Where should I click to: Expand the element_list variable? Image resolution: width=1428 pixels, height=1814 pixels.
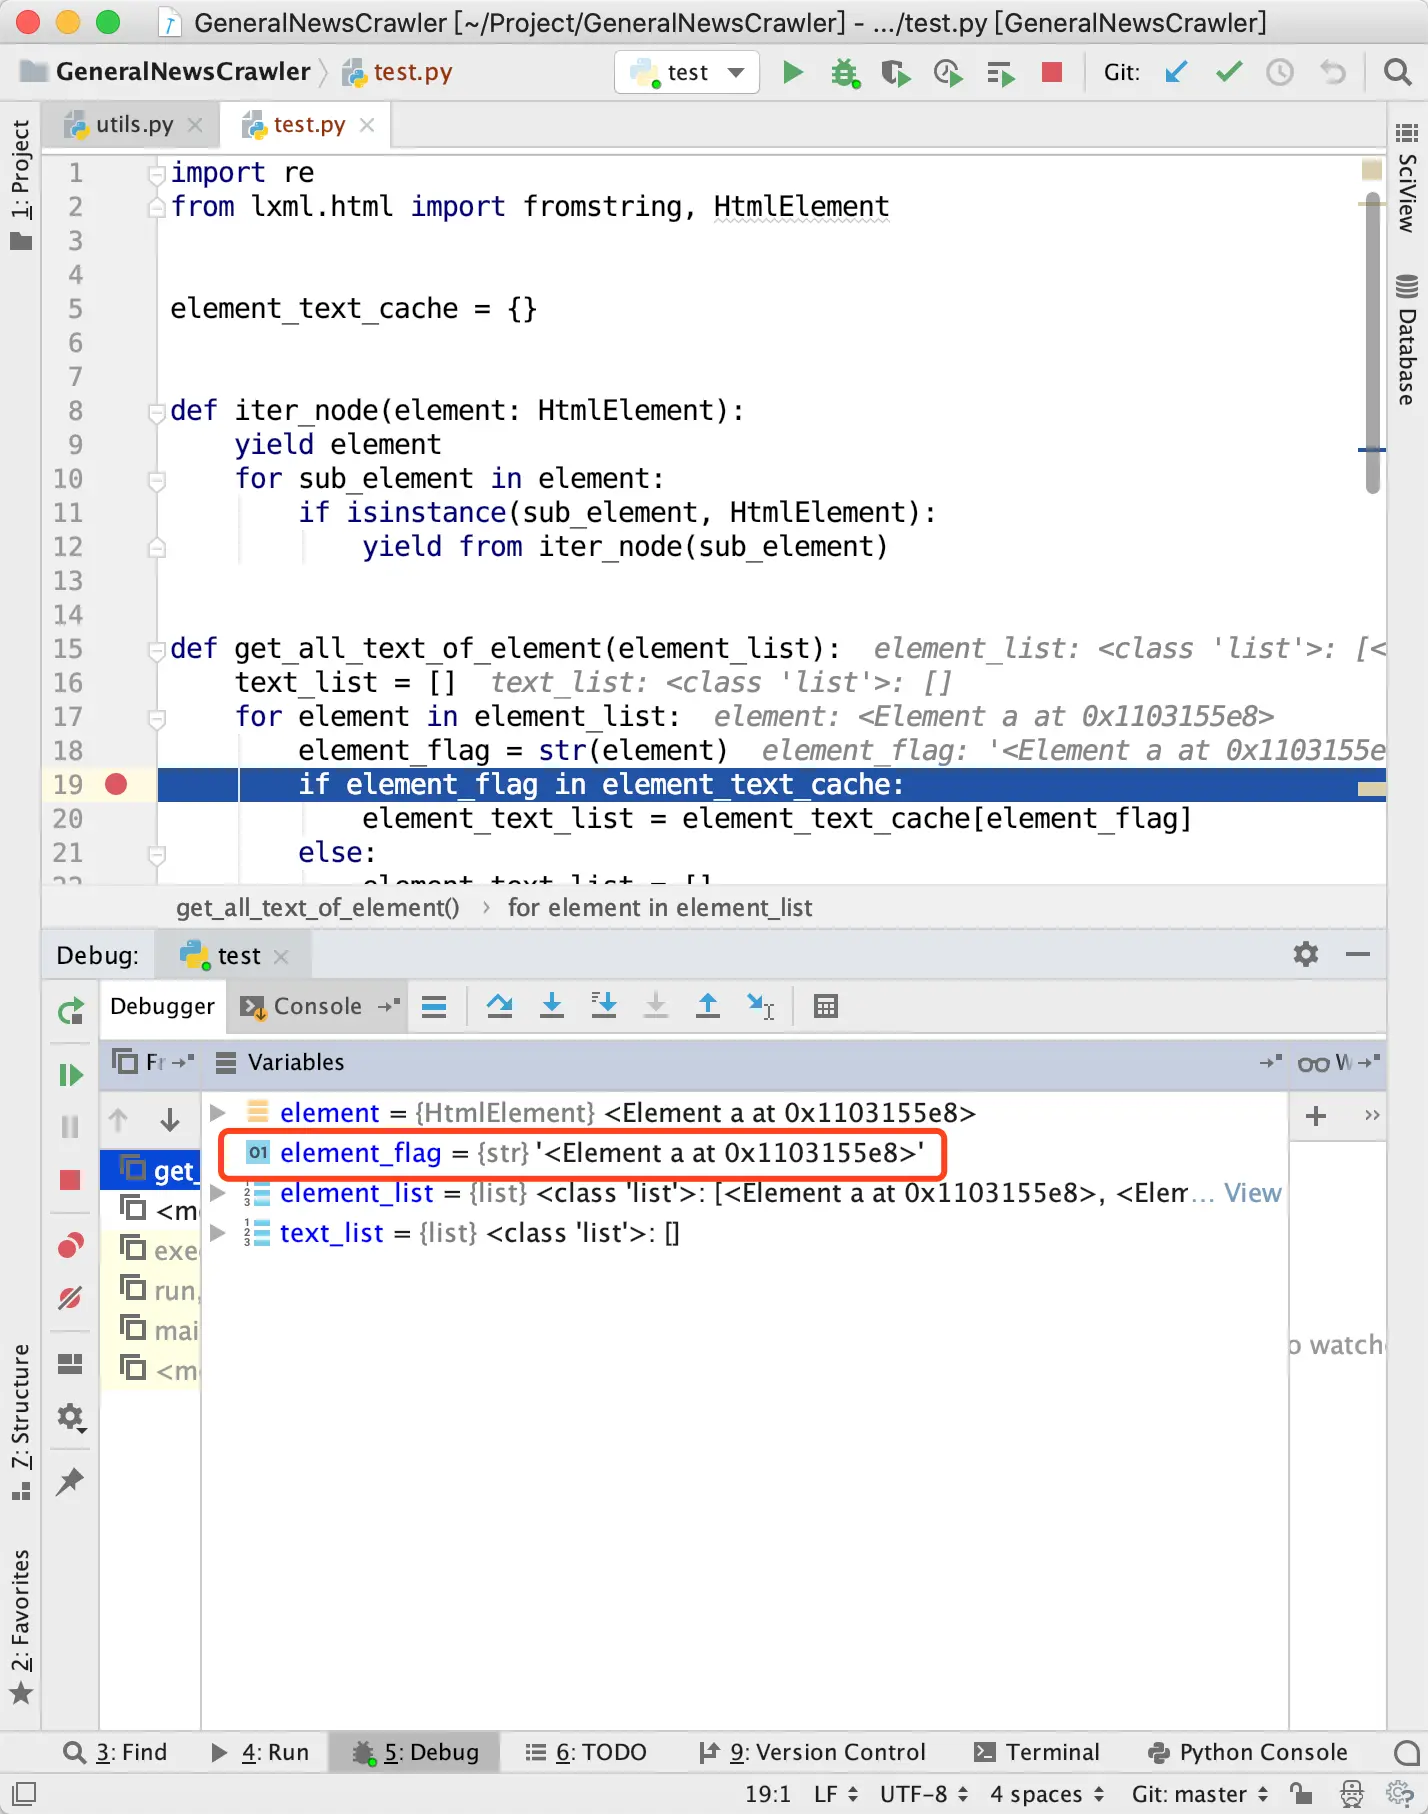pos(217,1192)
